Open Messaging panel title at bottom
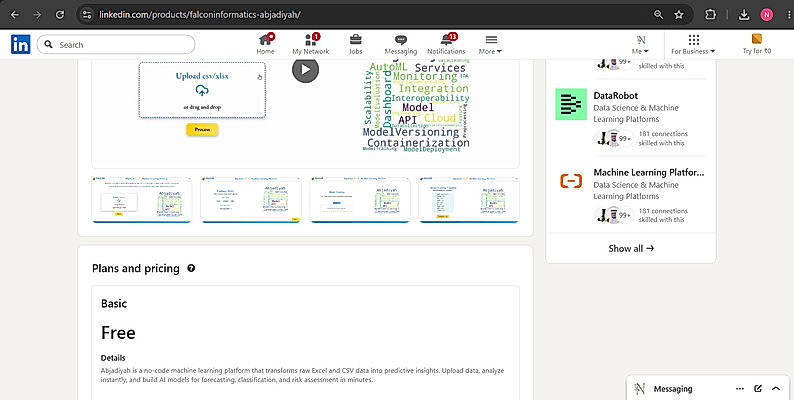 tap(672, 389)
